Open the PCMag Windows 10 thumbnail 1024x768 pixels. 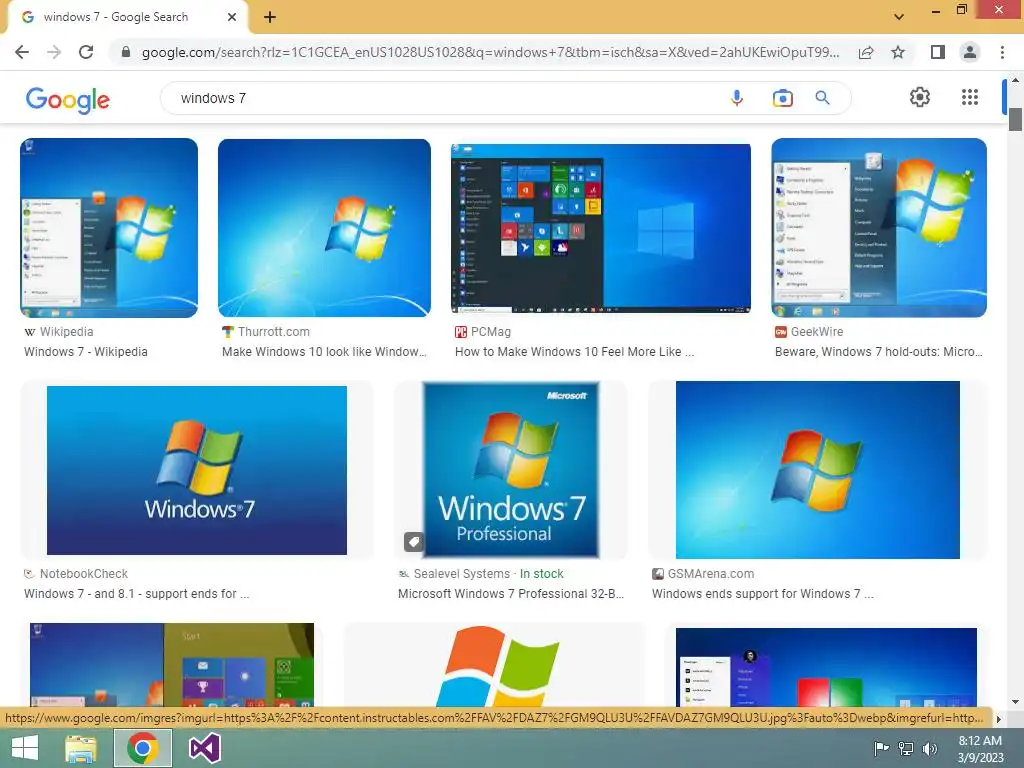tap(601, 228)
